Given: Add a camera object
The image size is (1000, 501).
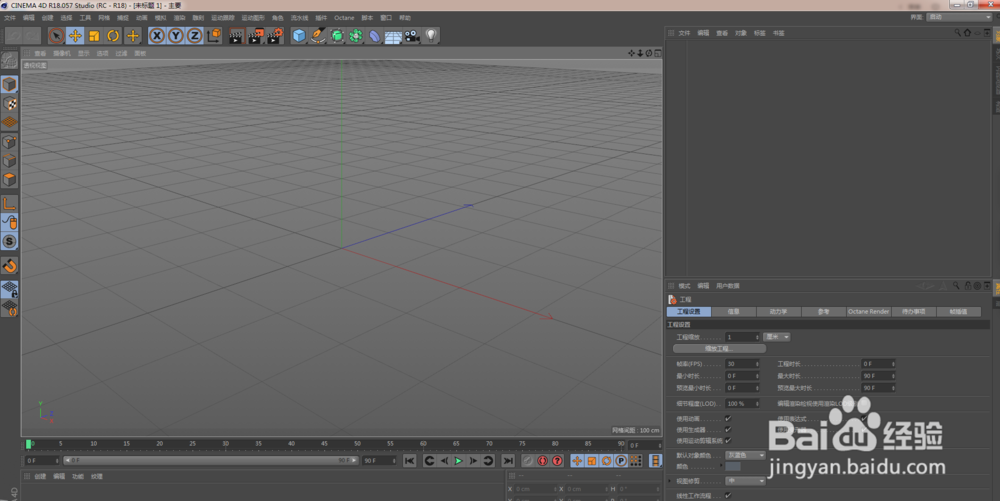Looking at the screenshot, I should 412,36.
